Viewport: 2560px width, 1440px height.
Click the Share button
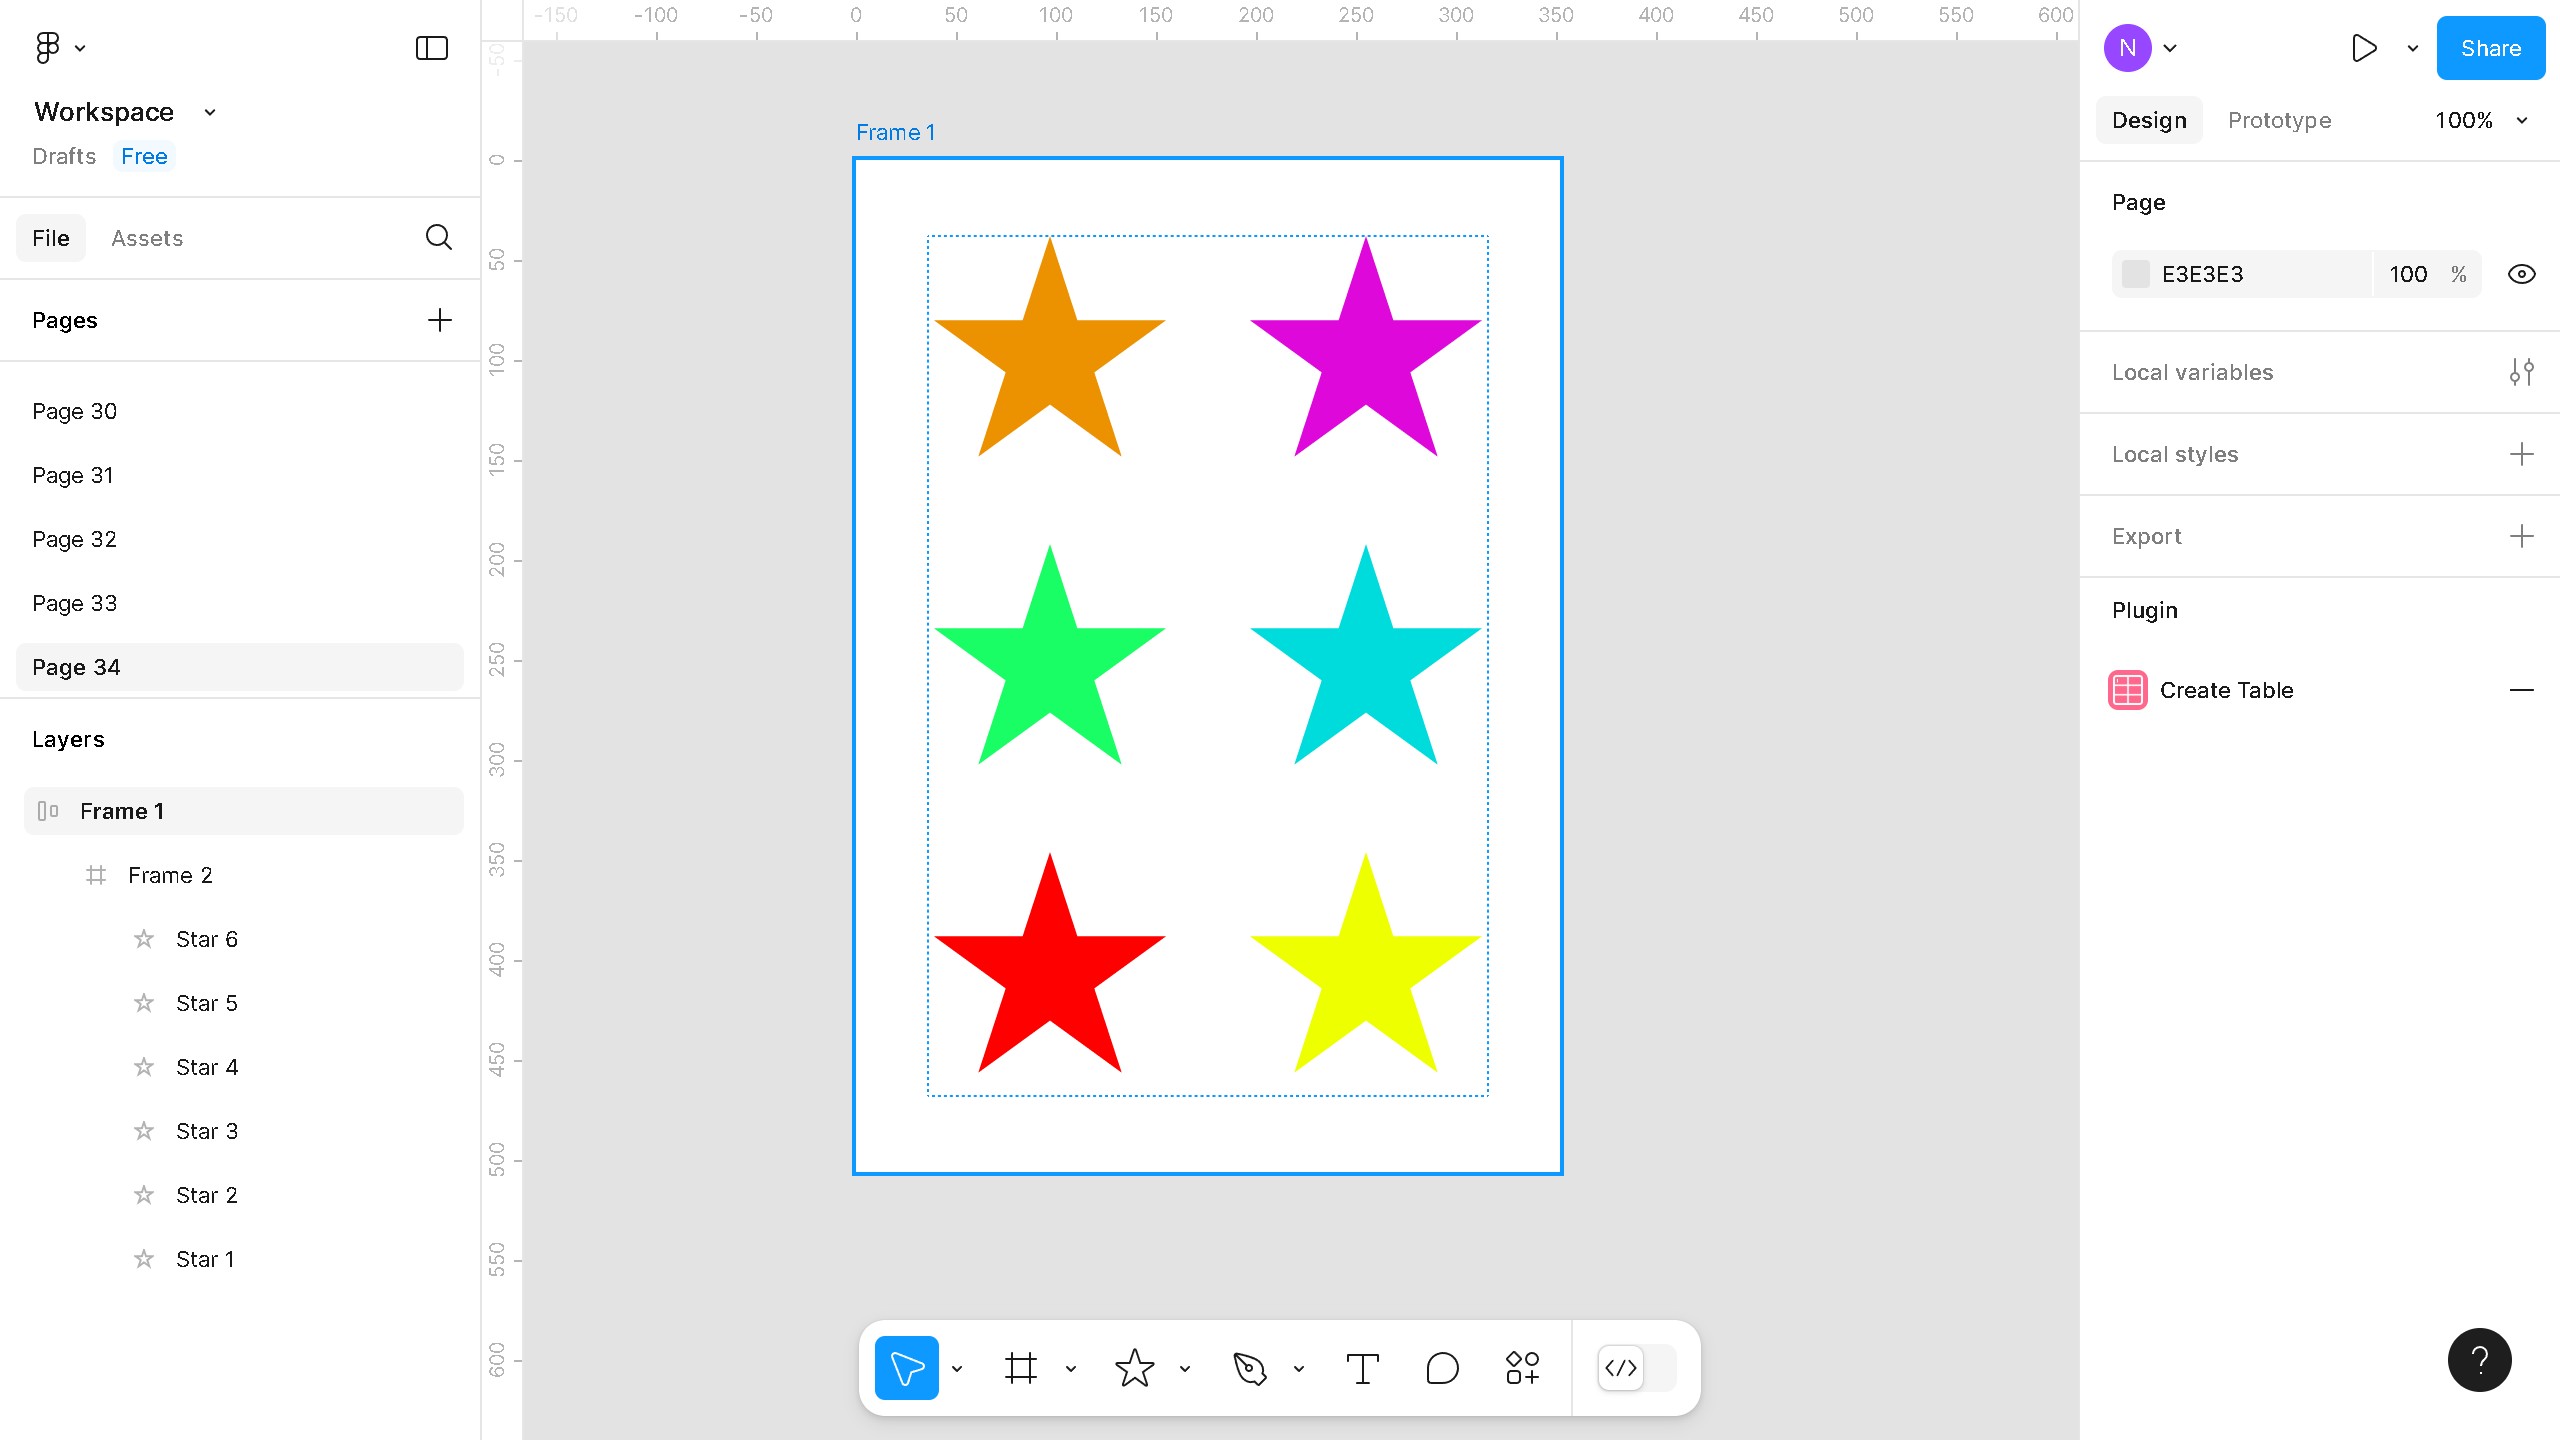click(2489, 47)
